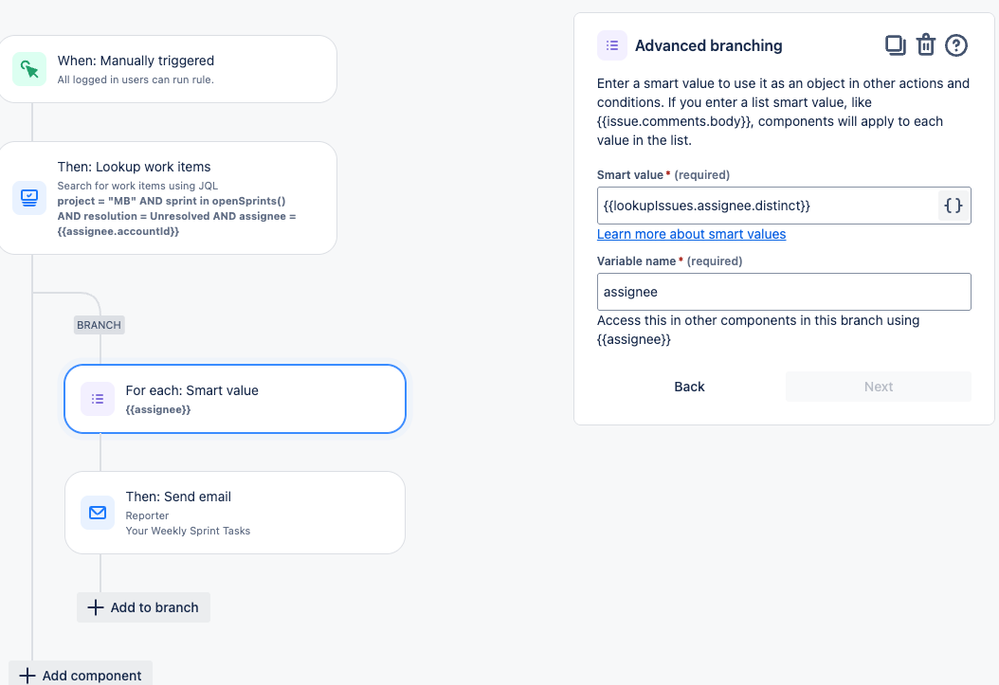Click the manual trigger cursor icon
Image resolution: width=999 pixels, height=685 pixels.
29,69
